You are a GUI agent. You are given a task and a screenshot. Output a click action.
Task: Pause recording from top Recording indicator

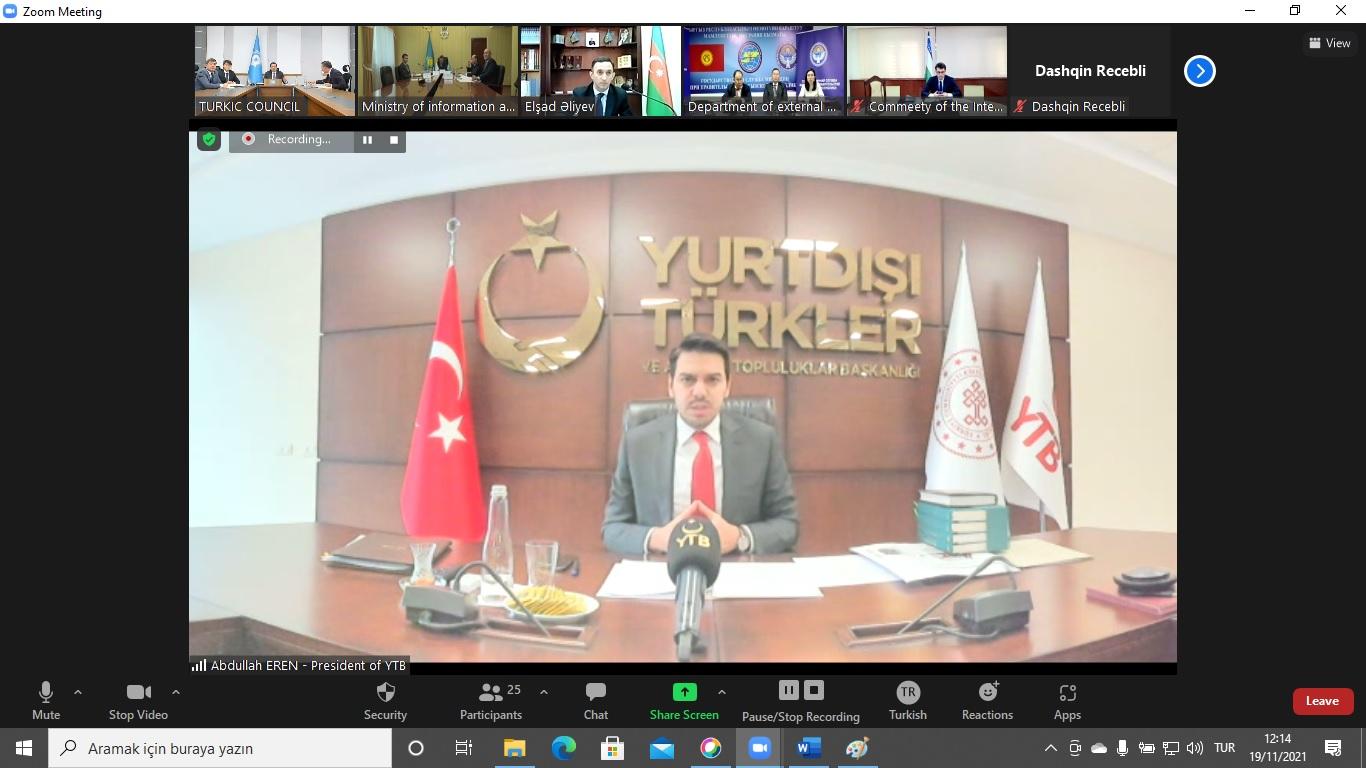tap(367, 140)
